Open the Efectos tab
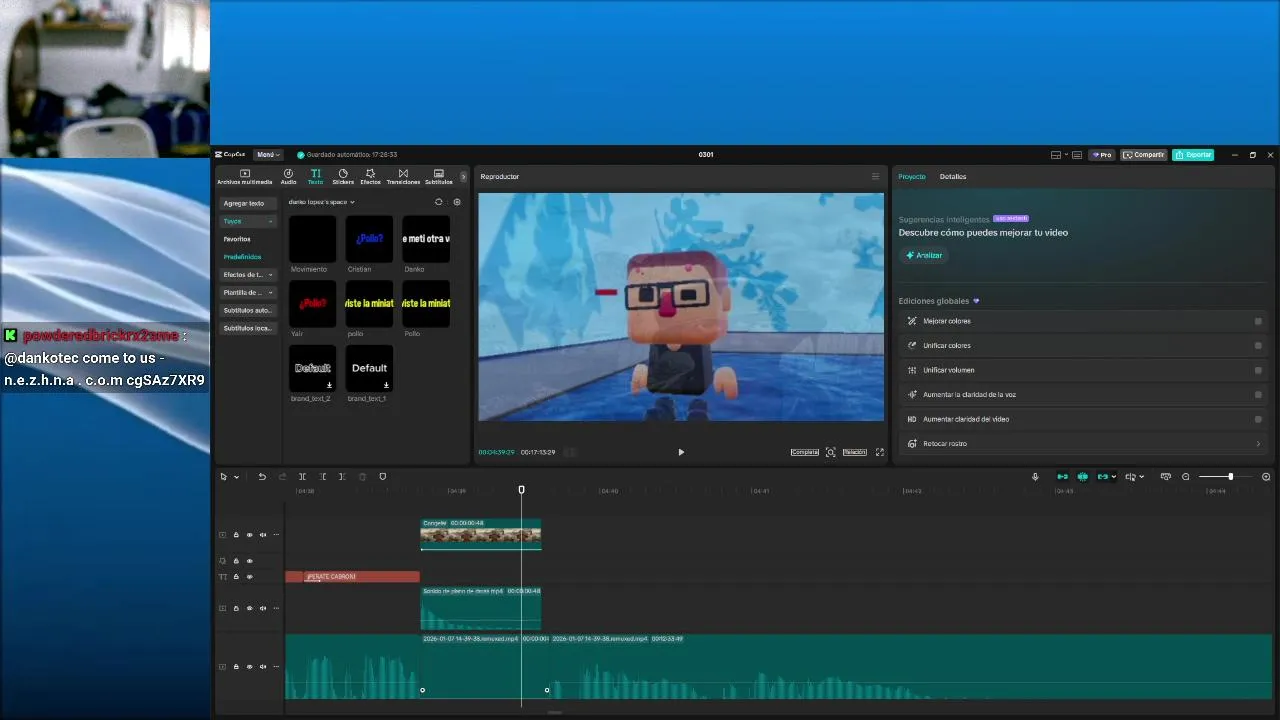Viewport: 1280px width, 720px height. (370, 177)
